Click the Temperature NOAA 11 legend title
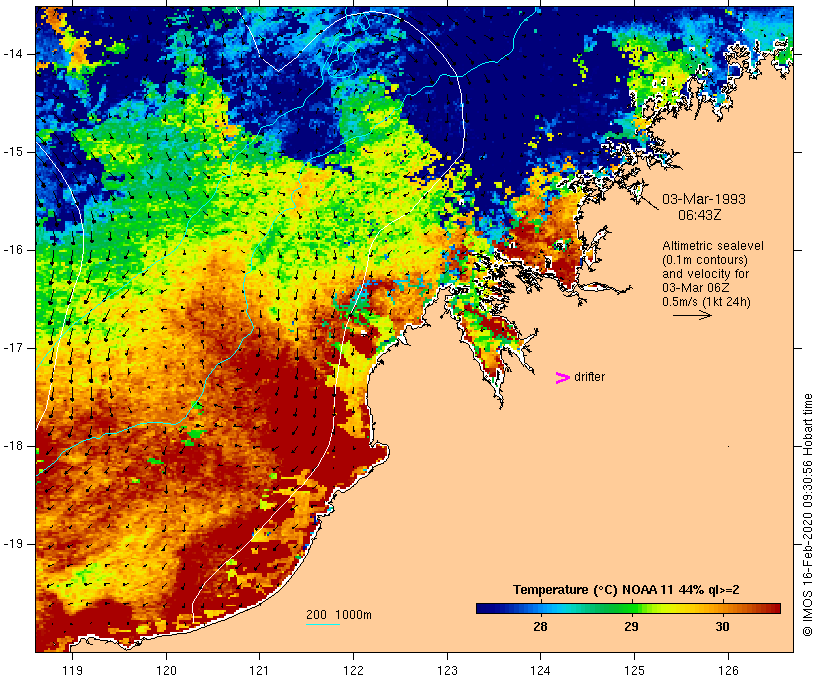 [x=626, y=590]
